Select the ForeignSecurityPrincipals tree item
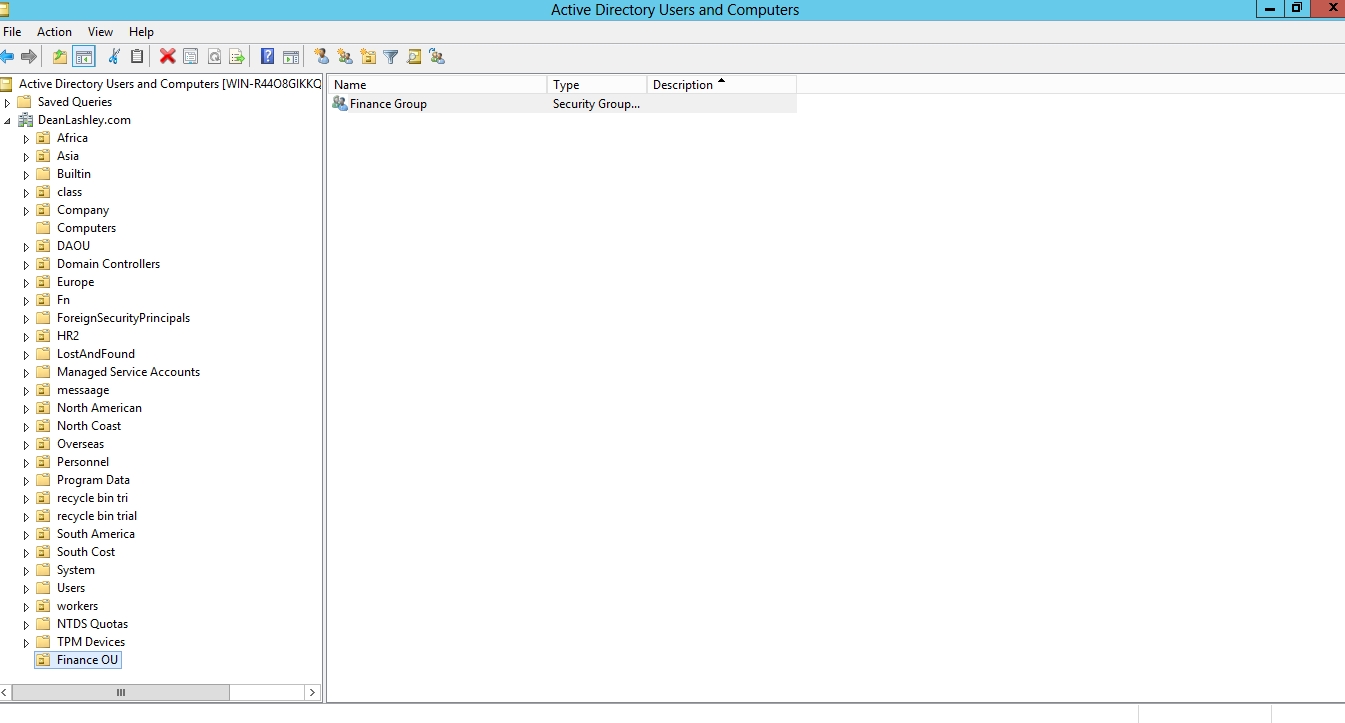 [123, 318]
